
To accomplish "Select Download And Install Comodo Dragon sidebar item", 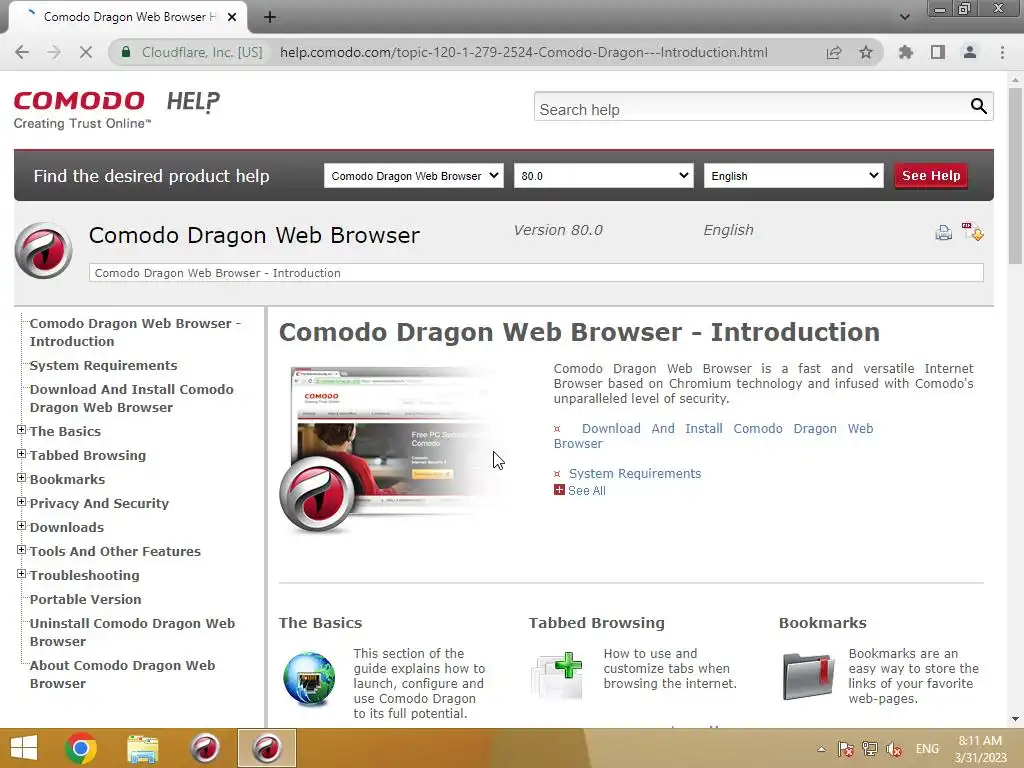I will (x=131, y=398).
